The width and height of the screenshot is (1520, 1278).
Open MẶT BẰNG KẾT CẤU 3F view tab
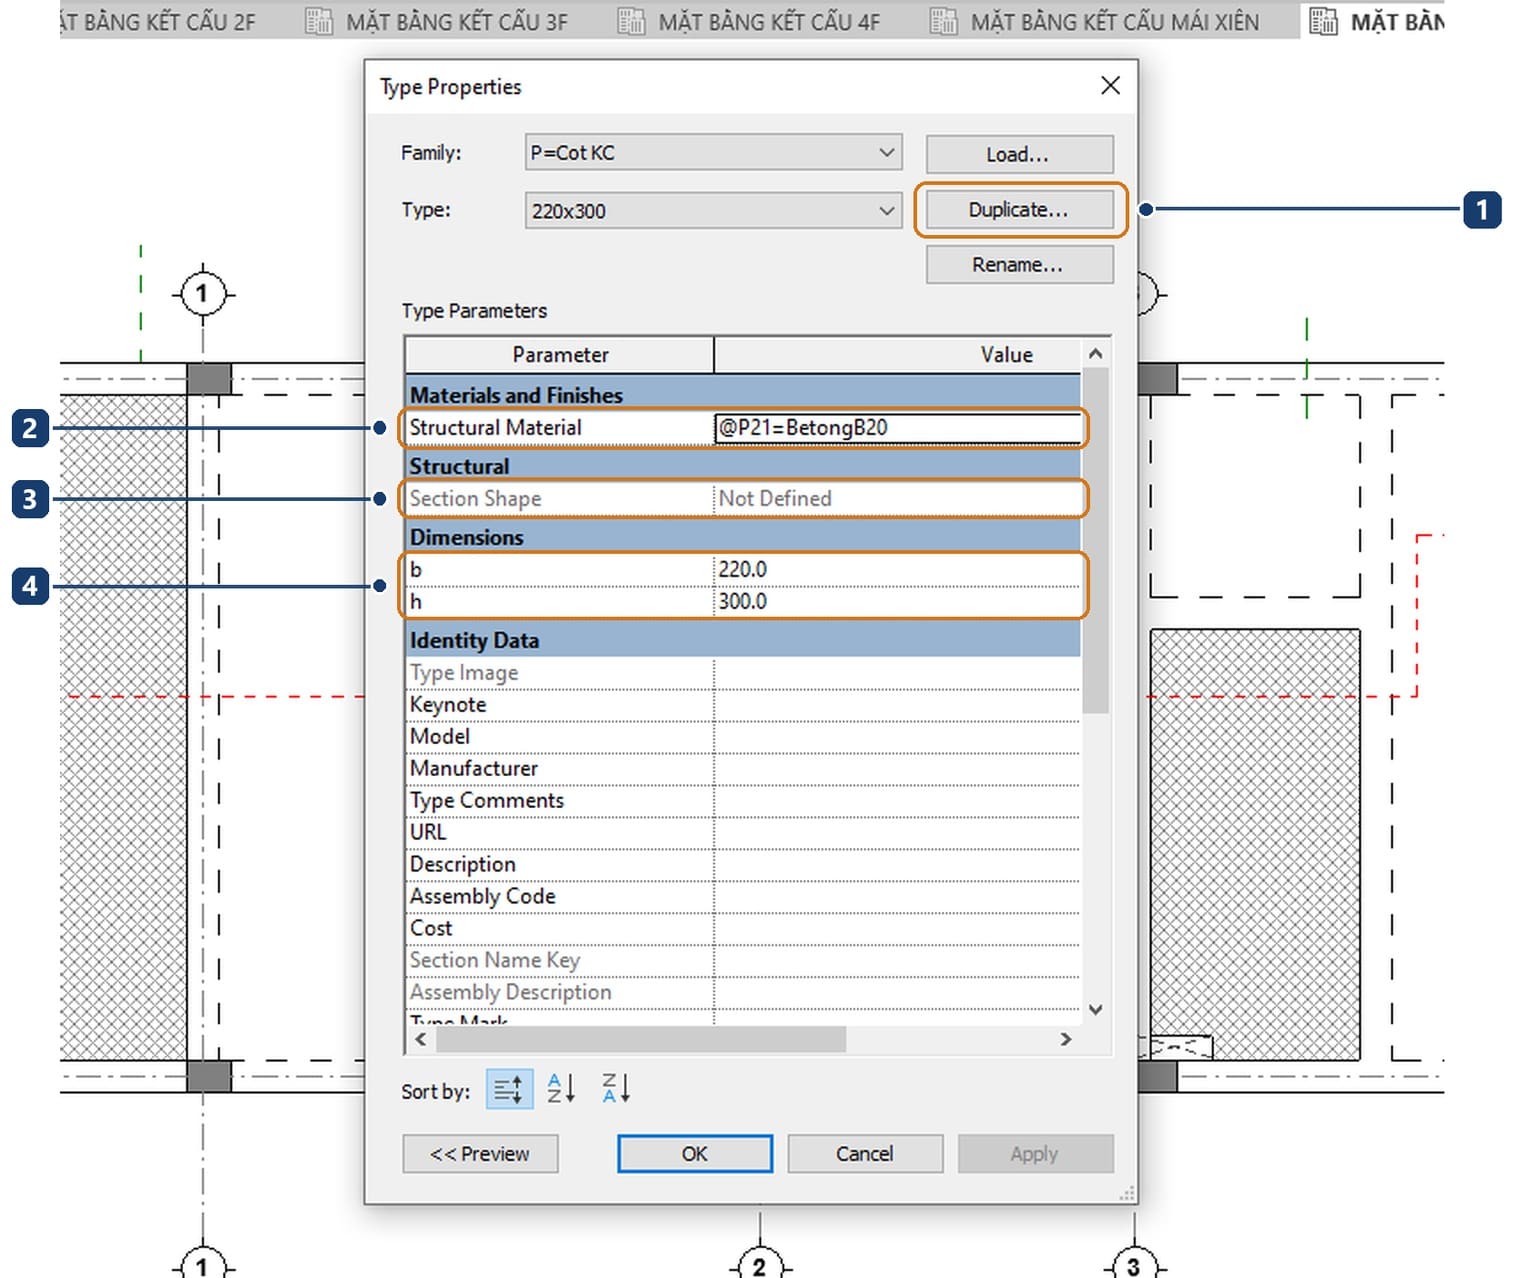(437, 21)
